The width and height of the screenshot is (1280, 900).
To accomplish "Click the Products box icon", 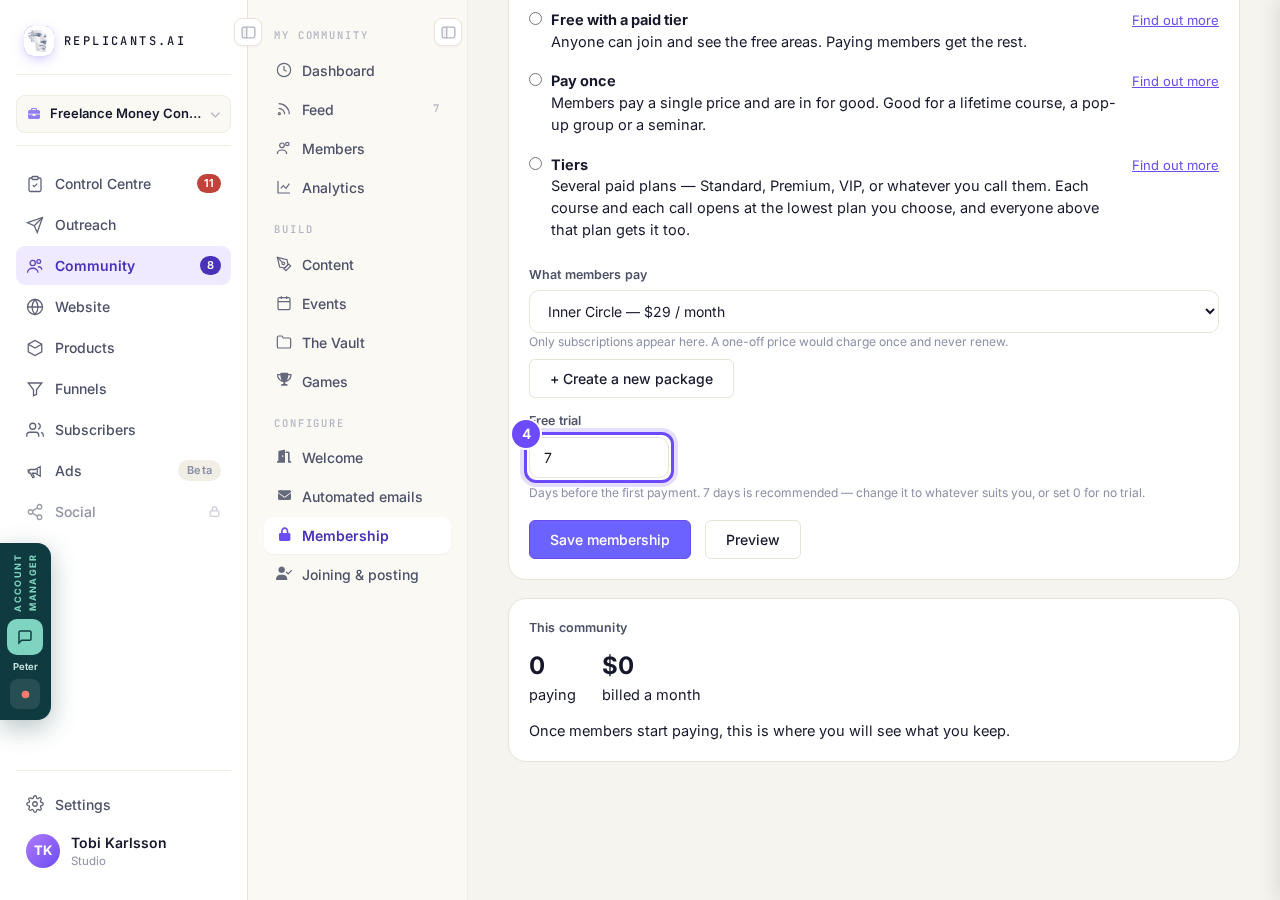I will click(x=35, y=348).
